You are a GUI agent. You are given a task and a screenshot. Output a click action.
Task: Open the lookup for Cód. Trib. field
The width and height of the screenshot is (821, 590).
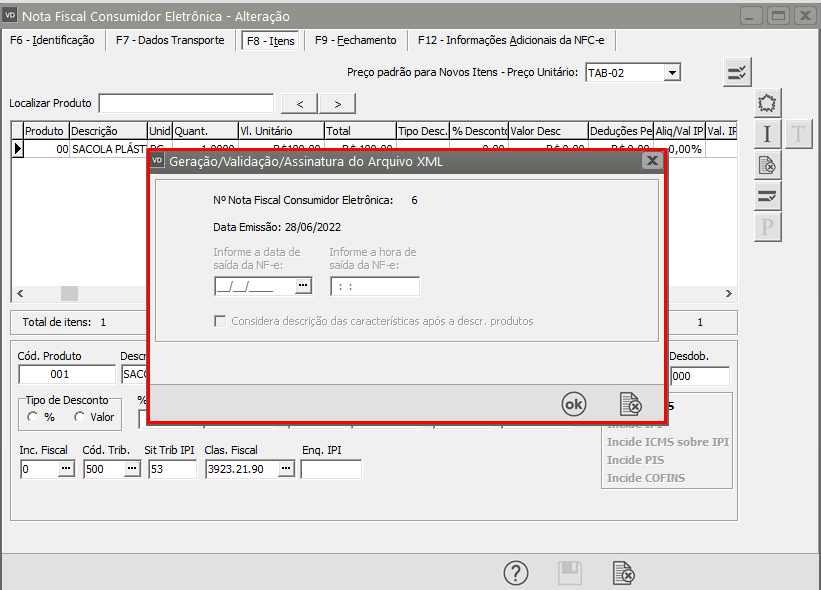133,469
